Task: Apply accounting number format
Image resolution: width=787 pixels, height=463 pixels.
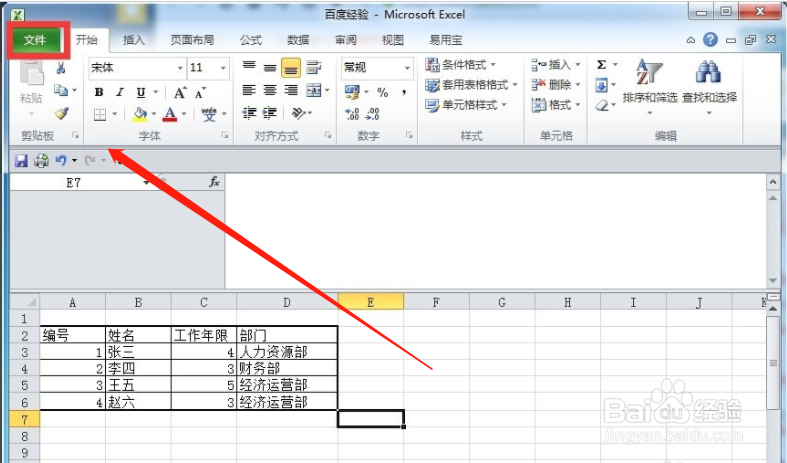Action: pyautogui.click(x=352, y=92)
